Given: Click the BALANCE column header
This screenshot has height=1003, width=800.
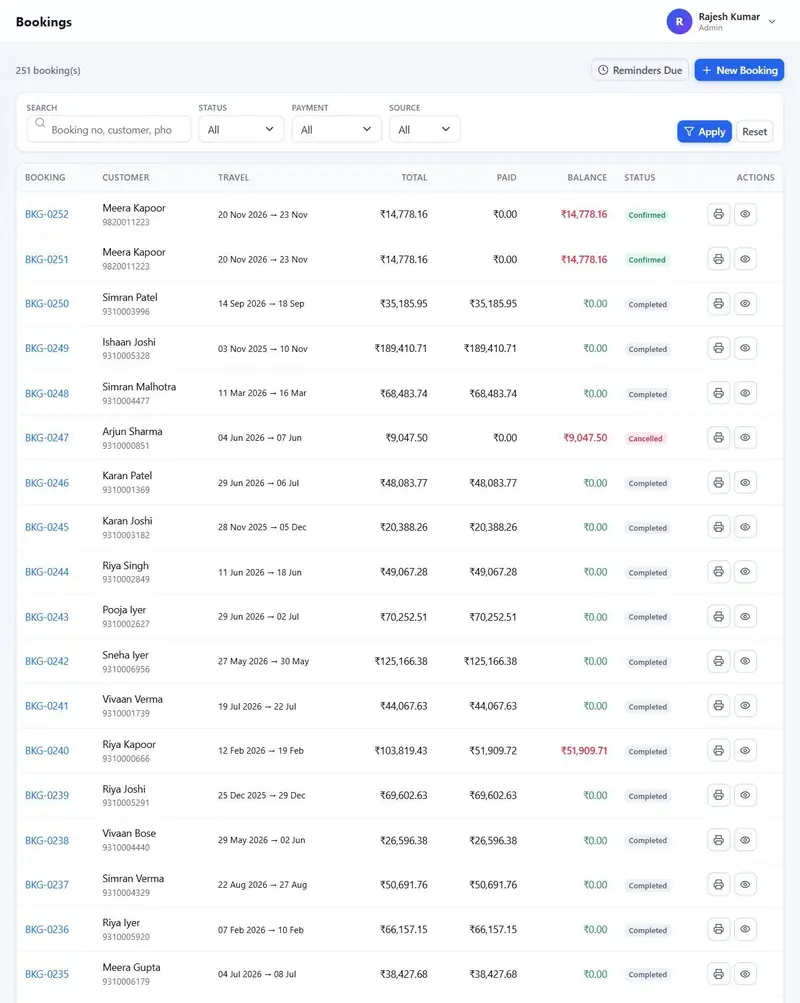Looking at the screenshot, I should [x=587, y=177].
